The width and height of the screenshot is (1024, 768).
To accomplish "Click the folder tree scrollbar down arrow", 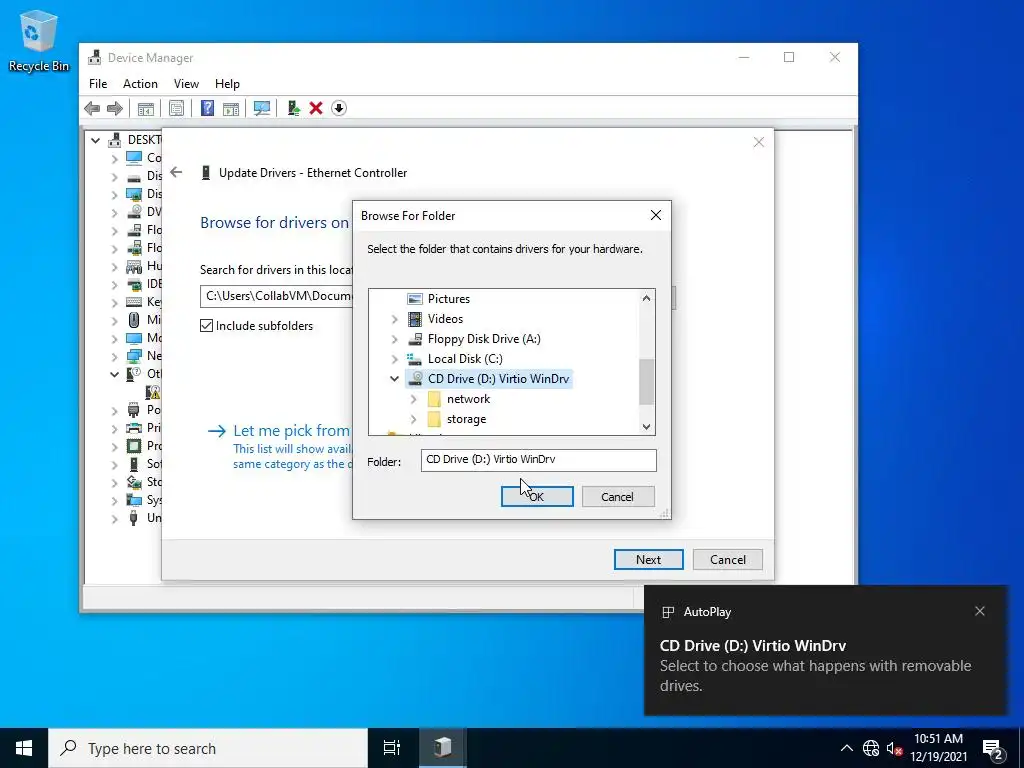I will click(647, 426).
